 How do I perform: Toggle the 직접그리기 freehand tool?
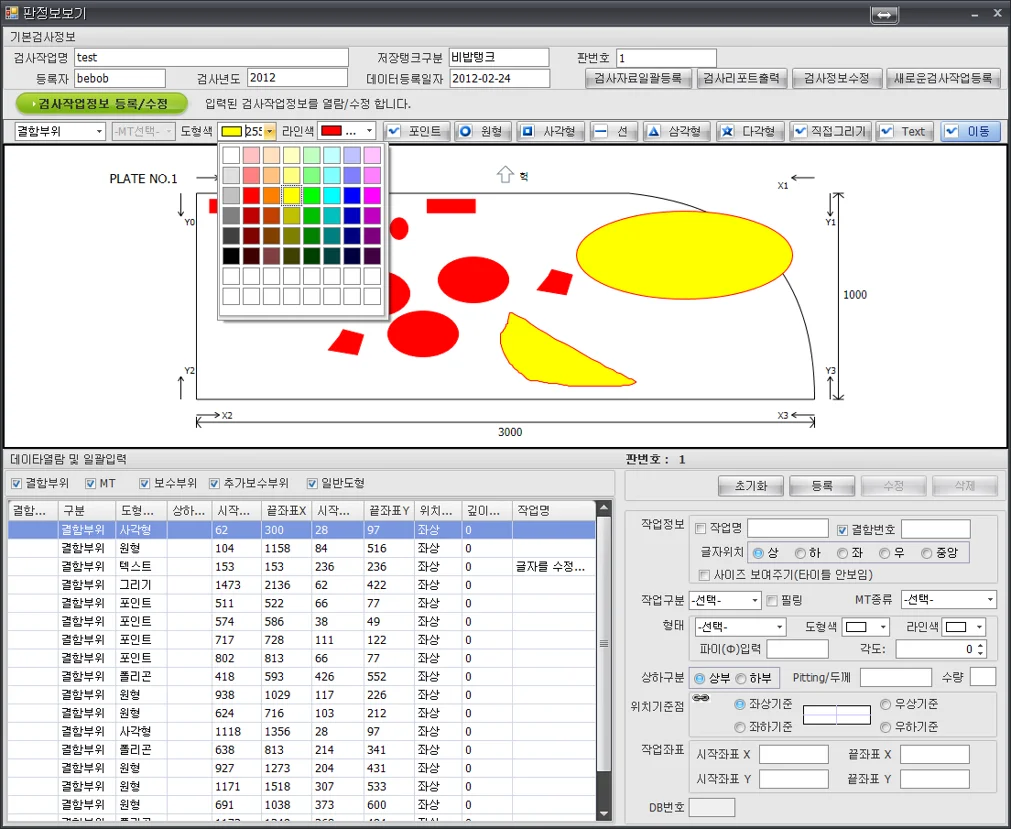830,131
